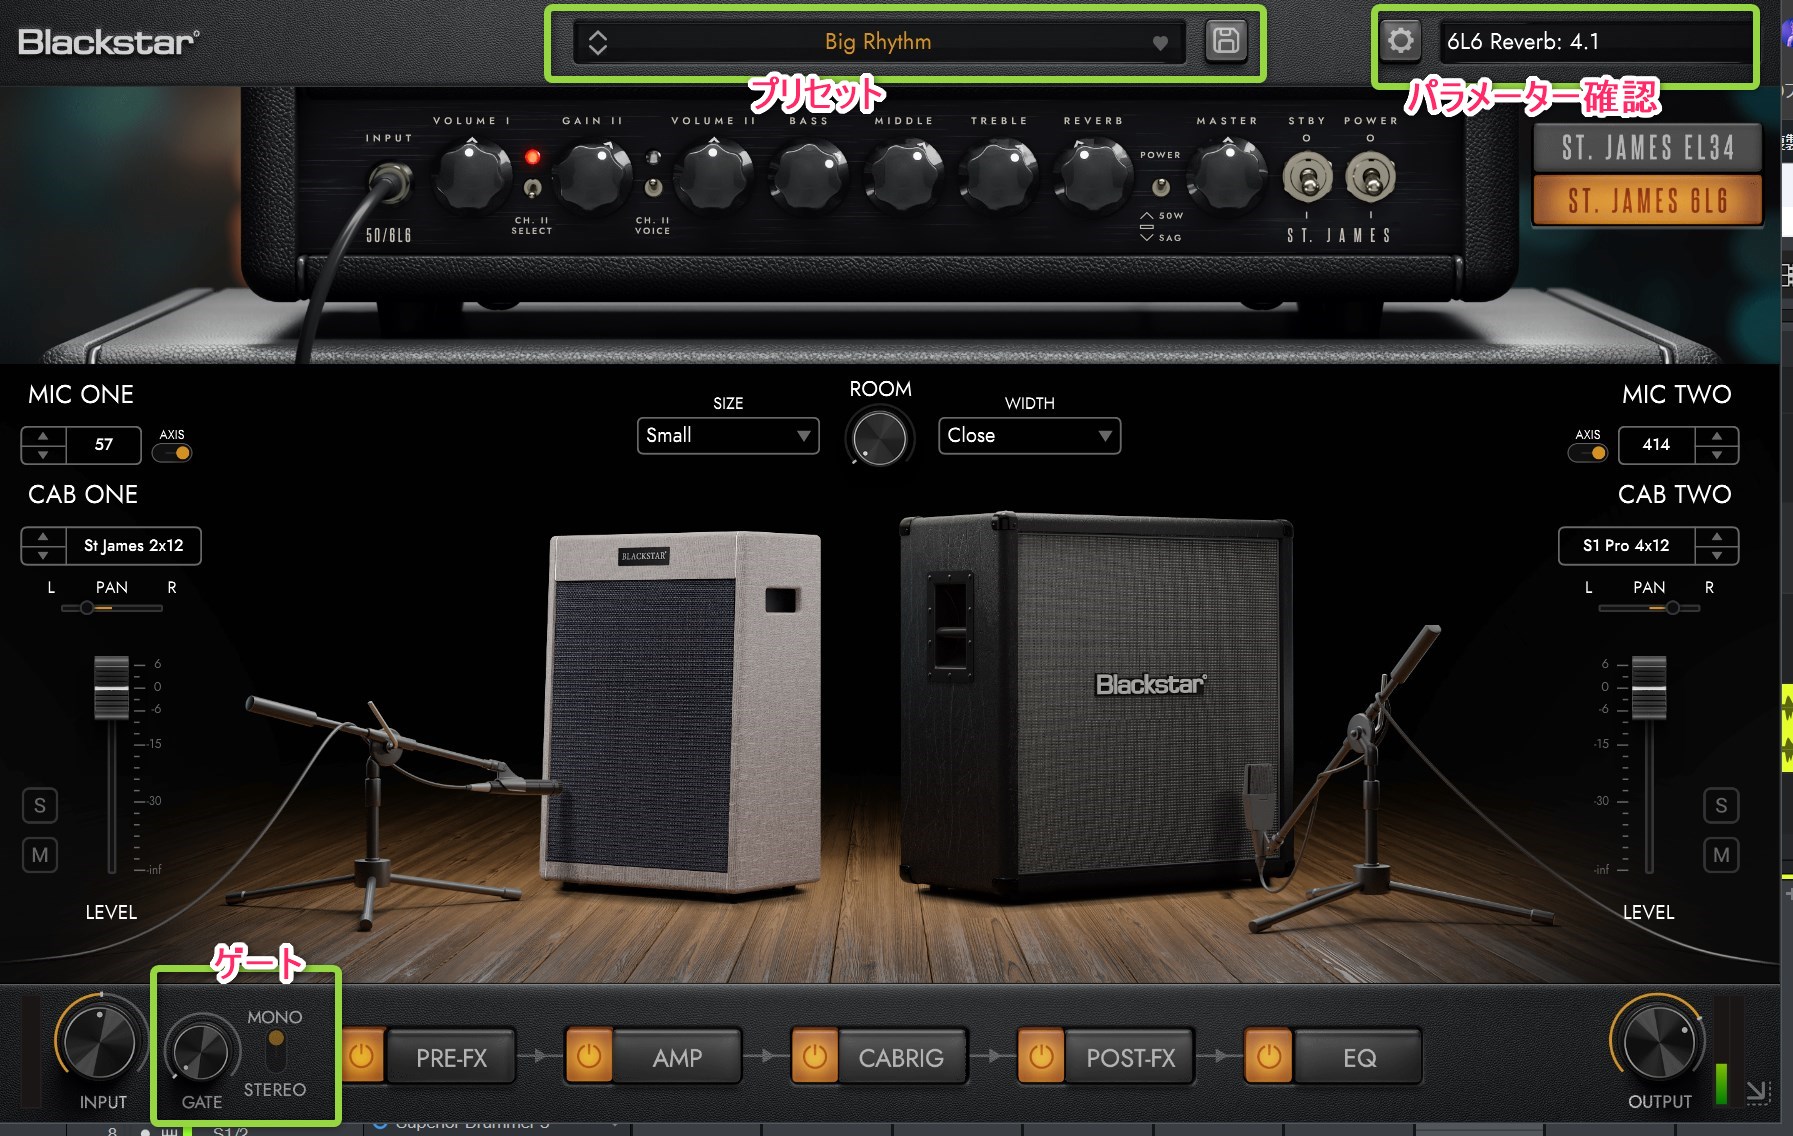Toggle the Mic Two AXIS switch

[x=1588, y=453]
